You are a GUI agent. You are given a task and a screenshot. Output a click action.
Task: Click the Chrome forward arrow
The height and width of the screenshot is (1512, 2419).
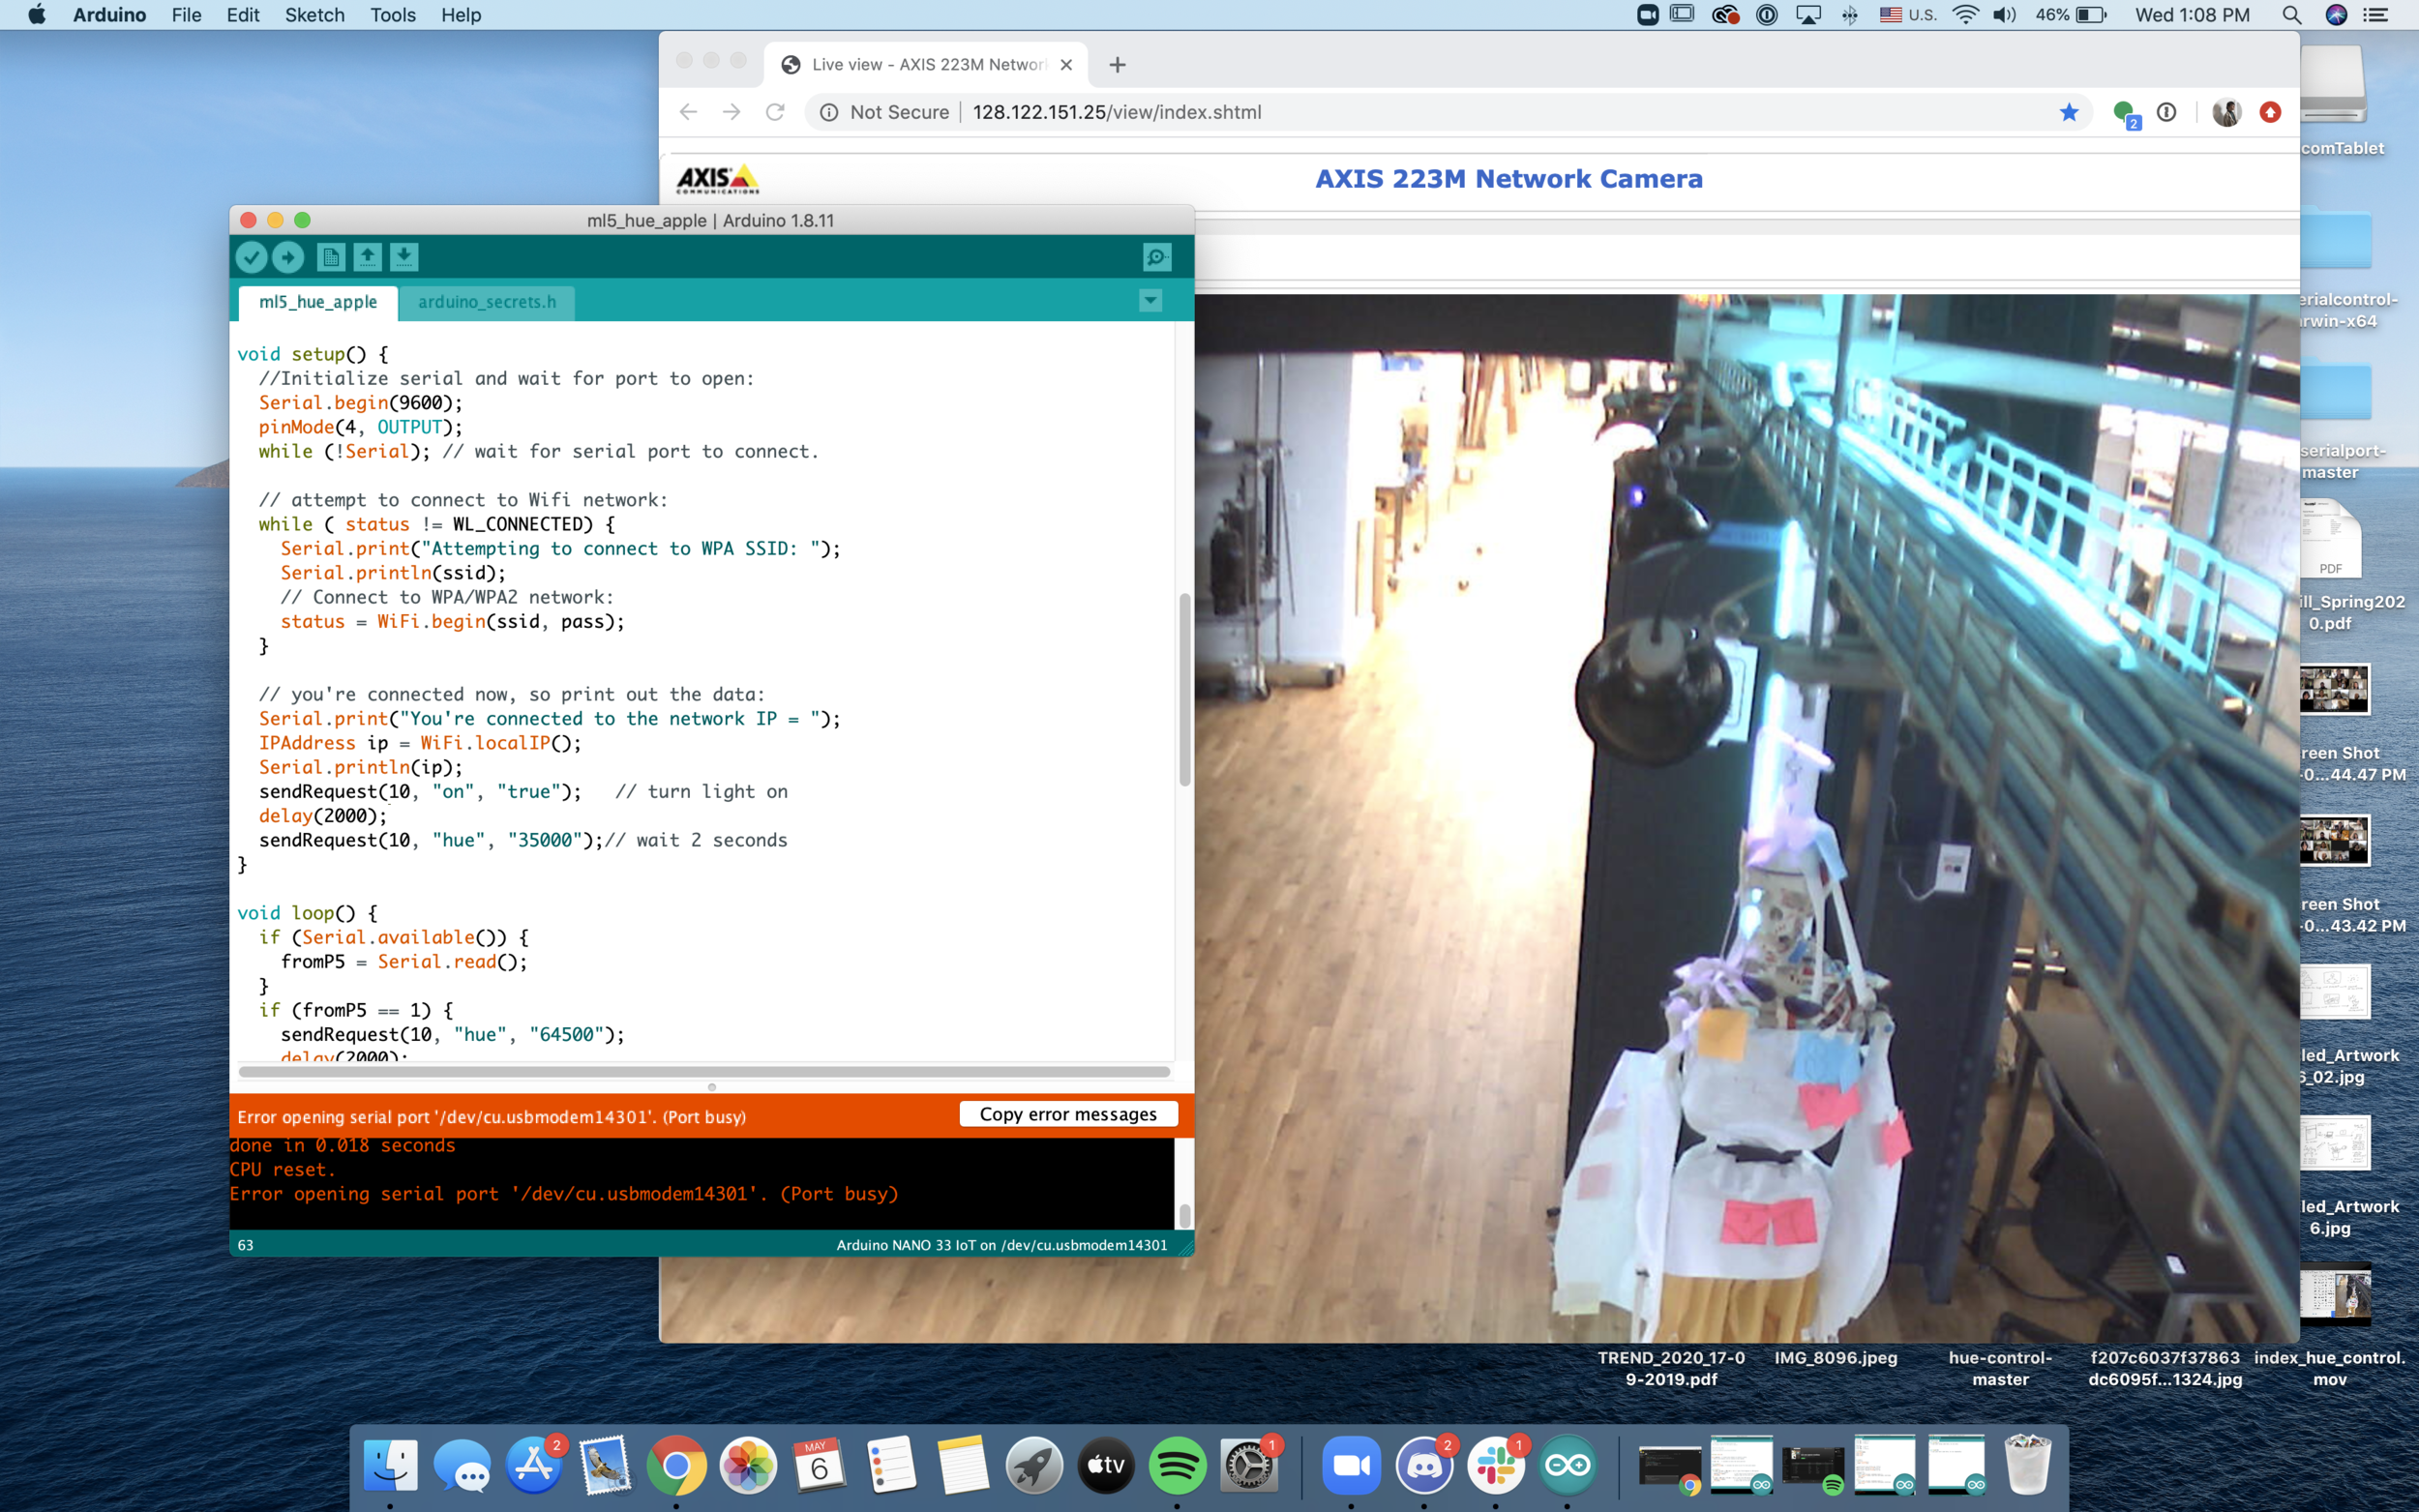point(732,112)
